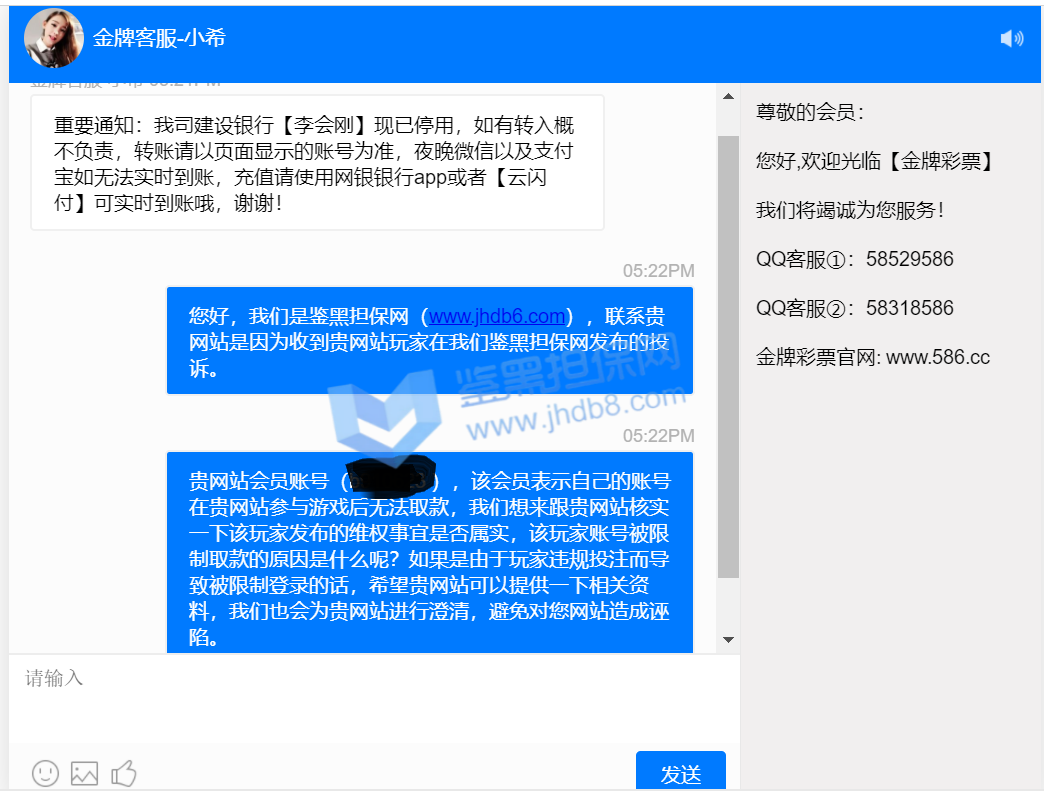The width and height of the screenshot is (1044, 794).
Task: Click QQ客服① number 58529586
Action: [x=909, y=259]
